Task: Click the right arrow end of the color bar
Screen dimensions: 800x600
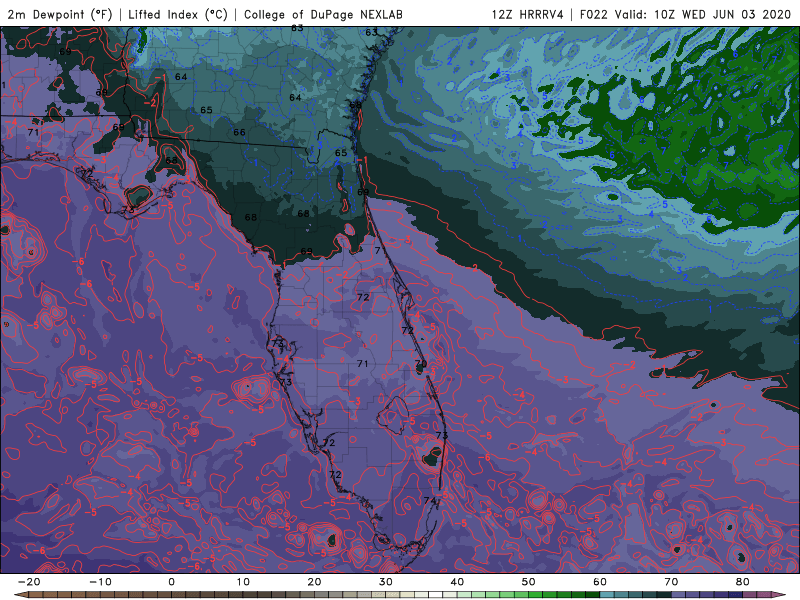Action: coord(780,595)
